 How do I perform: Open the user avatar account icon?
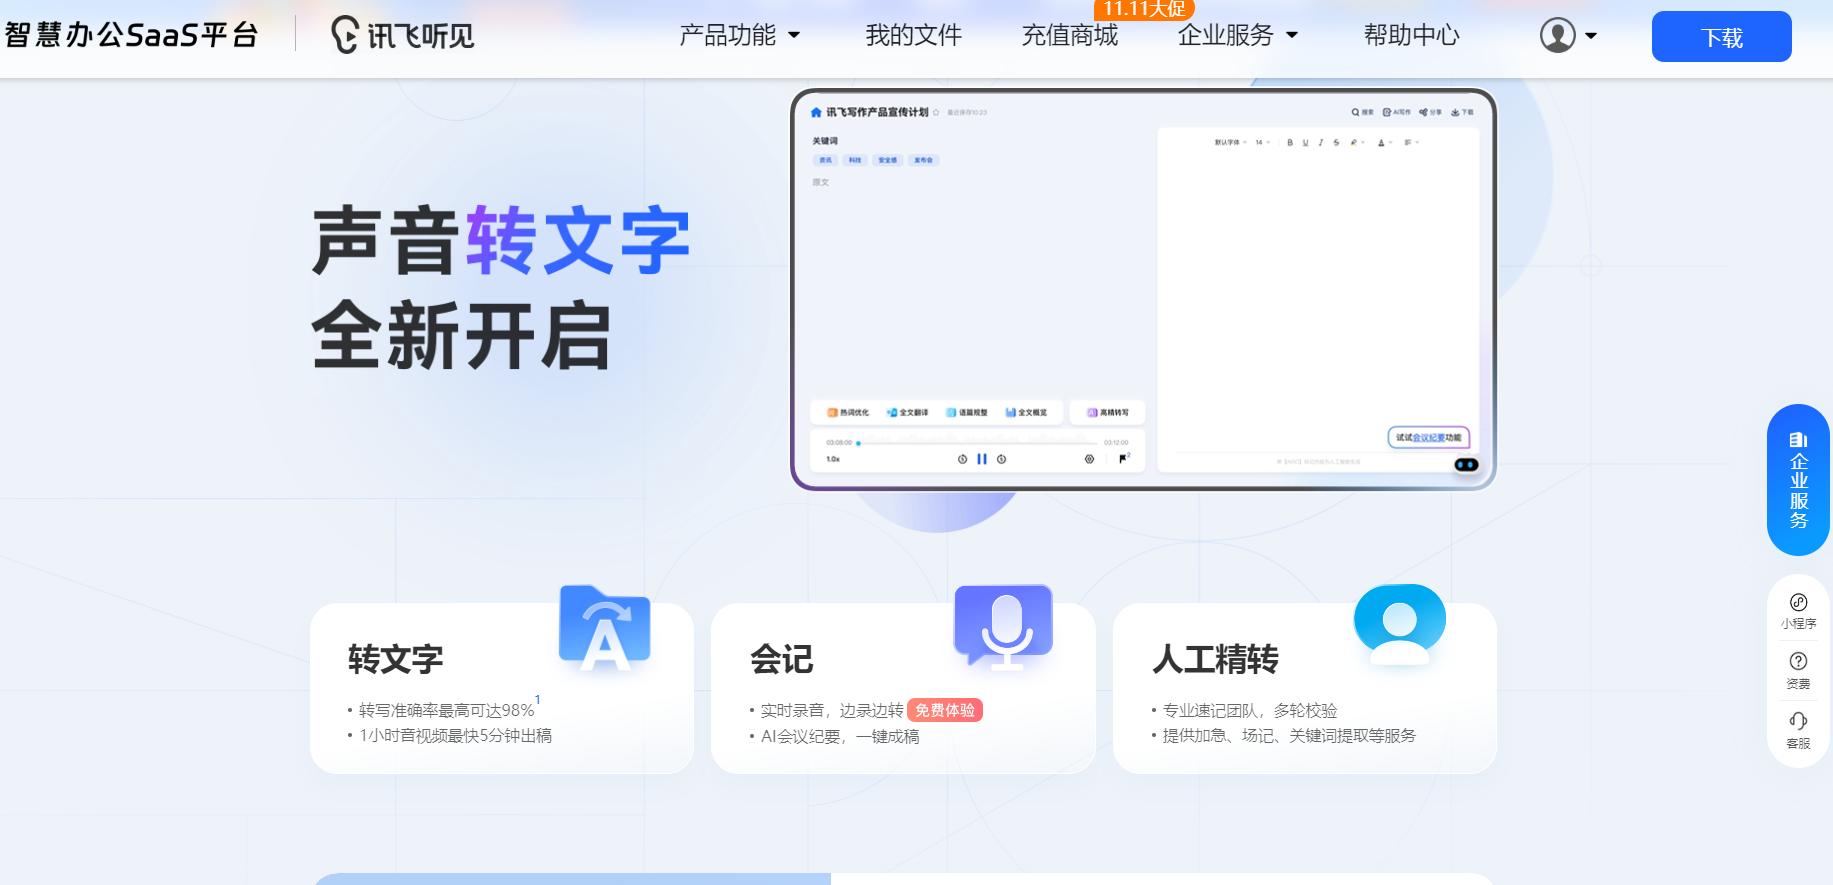1557,35
